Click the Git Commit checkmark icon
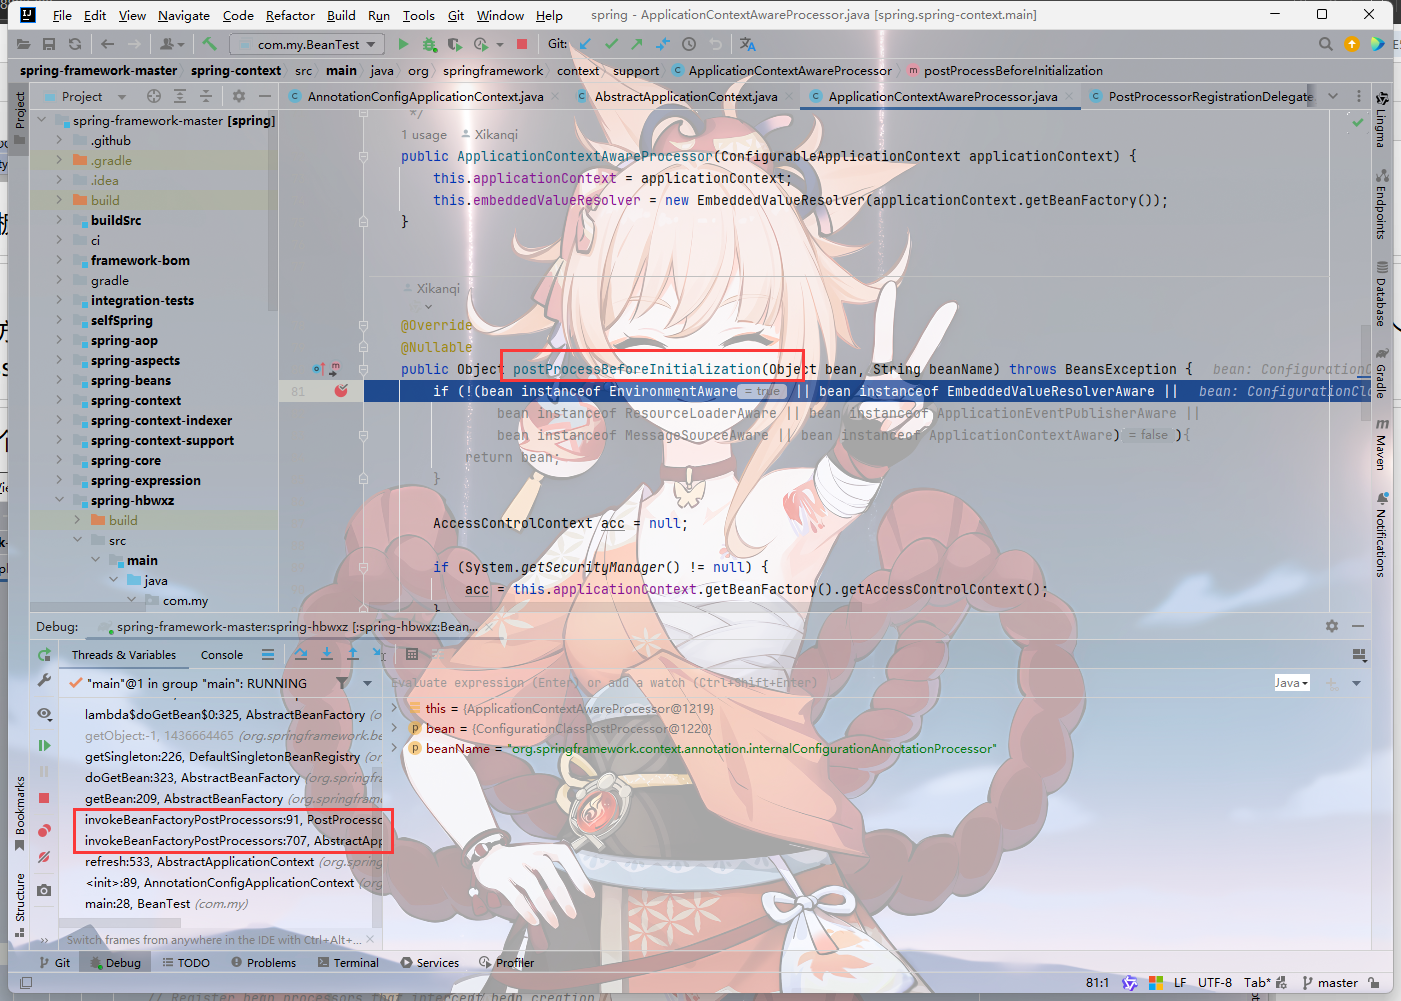Image resolution: width=1401 pixels, height=1001 pixels. click(611, 44)
